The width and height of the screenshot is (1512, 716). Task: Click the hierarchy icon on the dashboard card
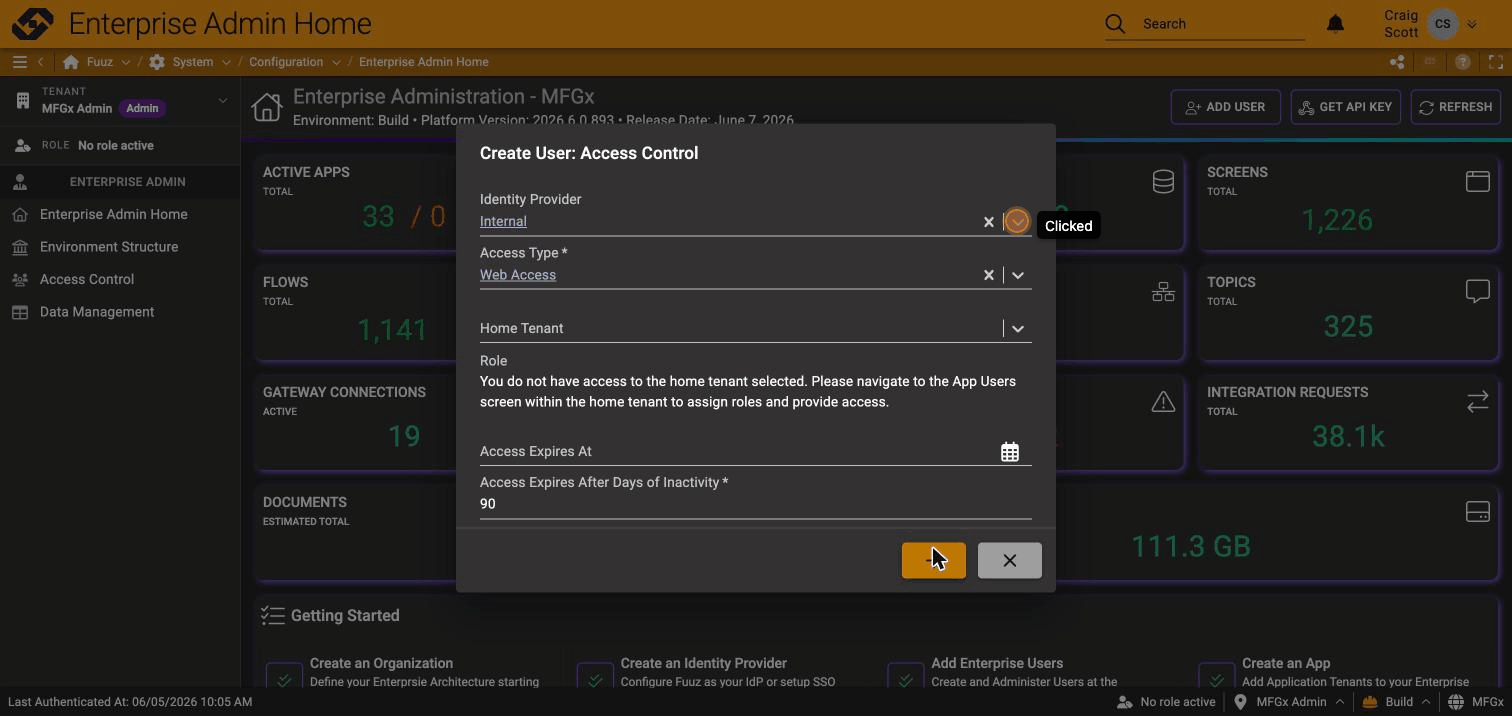click(1163, 292)
